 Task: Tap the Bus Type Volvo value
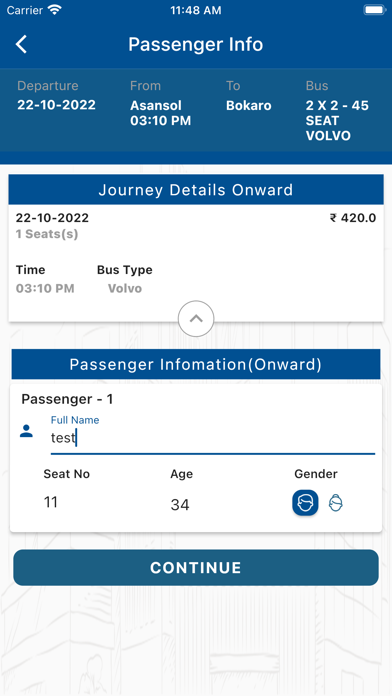click(x=125, y=289)
